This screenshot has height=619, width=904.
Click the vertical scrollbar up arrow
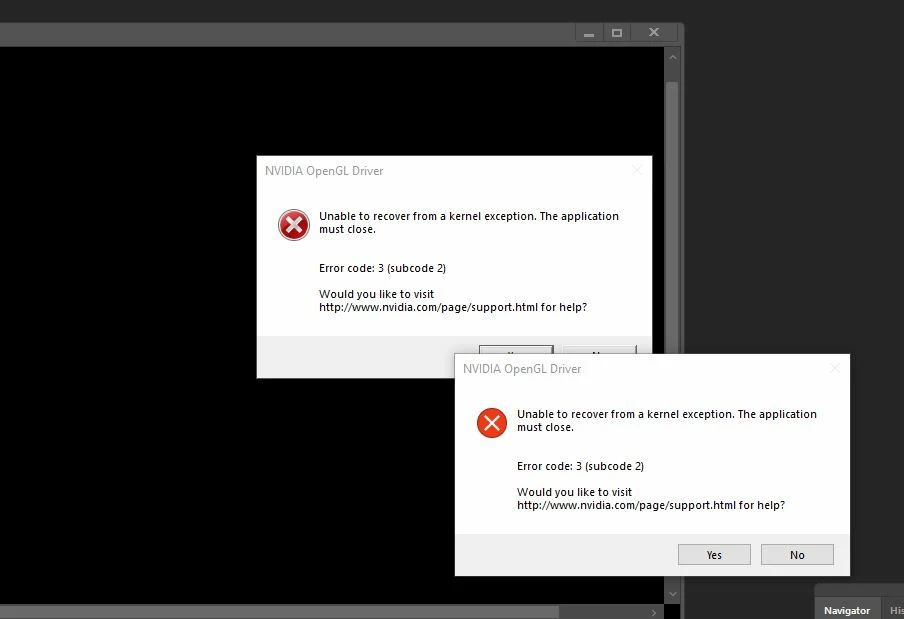click(x=672, y=58)
